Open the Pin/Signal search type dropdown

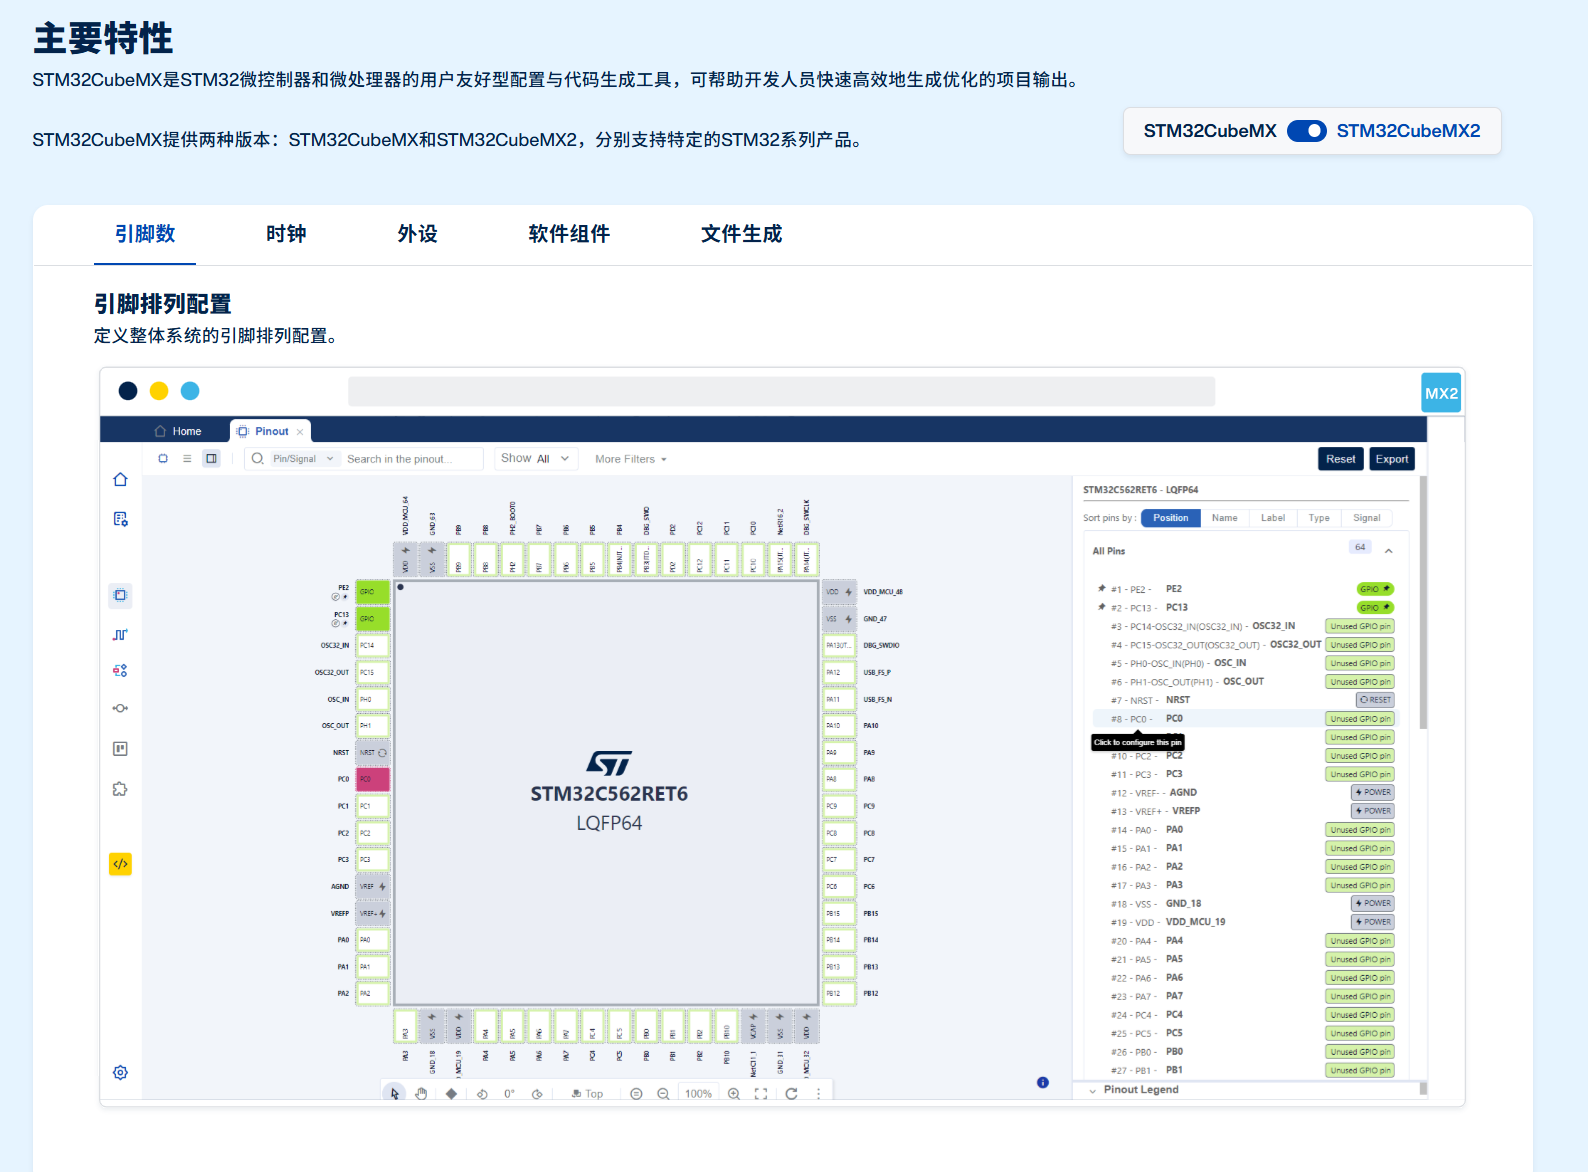point(304,459)
